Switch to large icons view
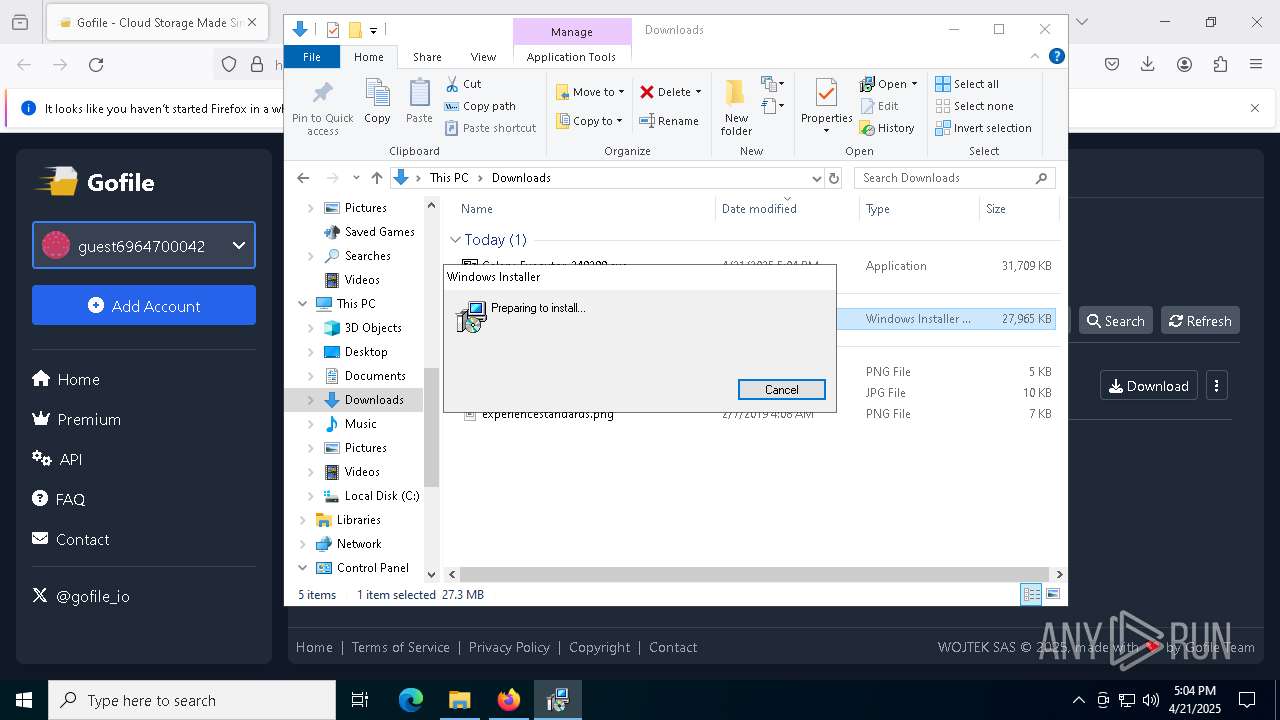The height and width of the screenshot is (720, 1280). coord(1052,594)
